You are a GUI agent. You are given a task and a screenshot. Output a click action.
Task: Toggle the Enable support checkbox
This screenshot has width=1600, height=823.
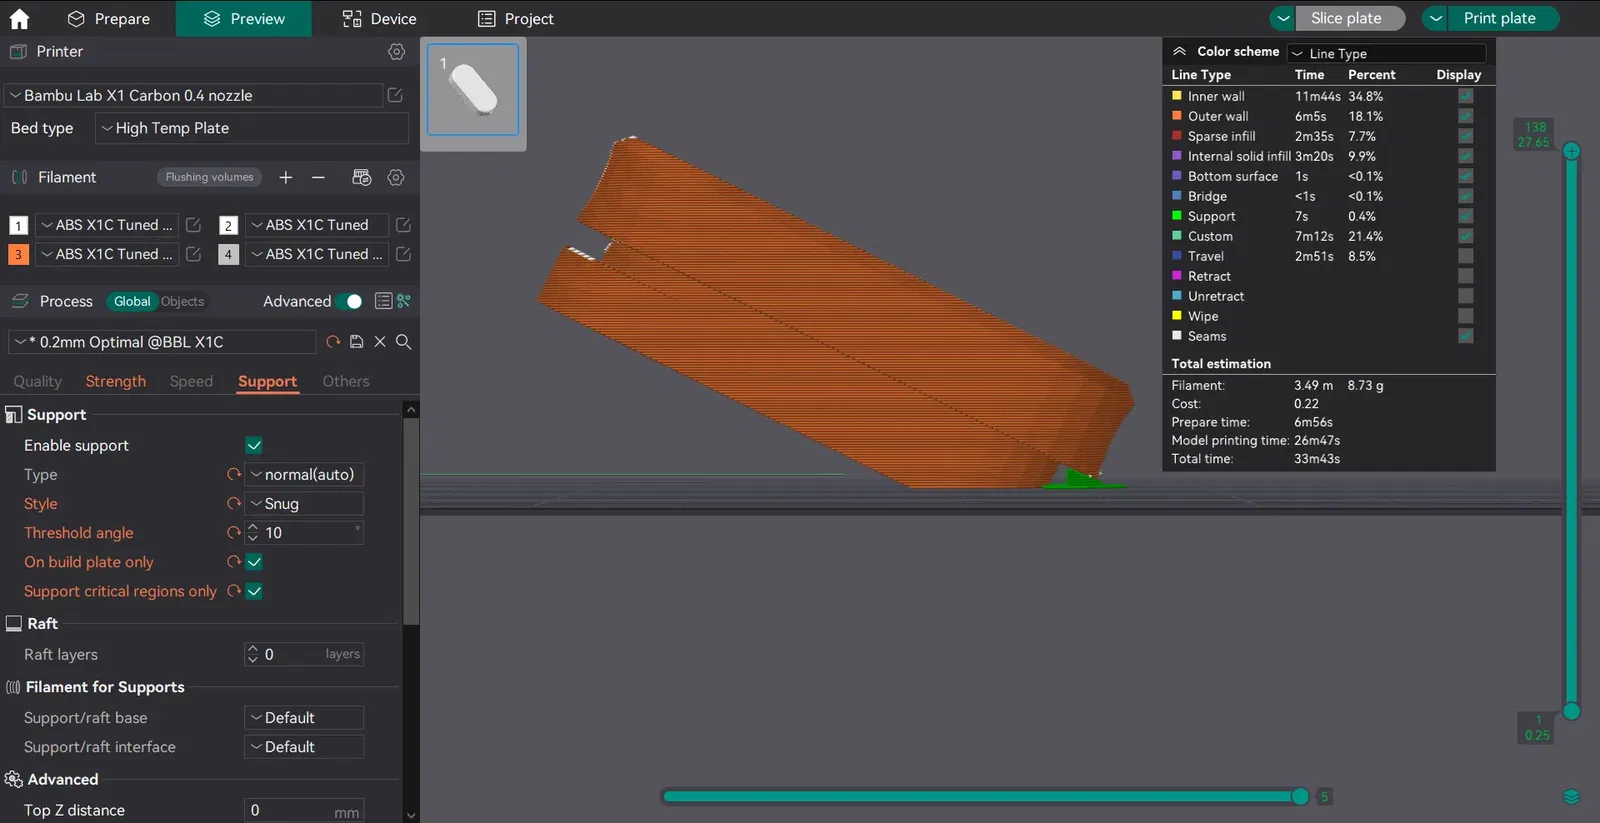[x=254, y=445]
